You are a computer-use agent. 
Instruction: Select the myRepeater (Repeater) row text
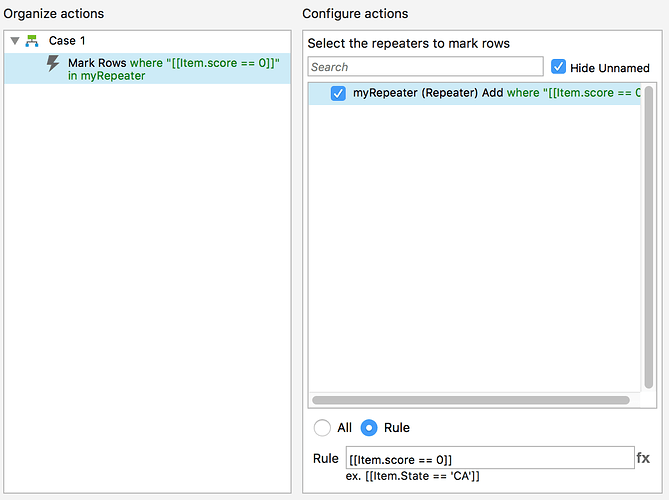(429, 93)
